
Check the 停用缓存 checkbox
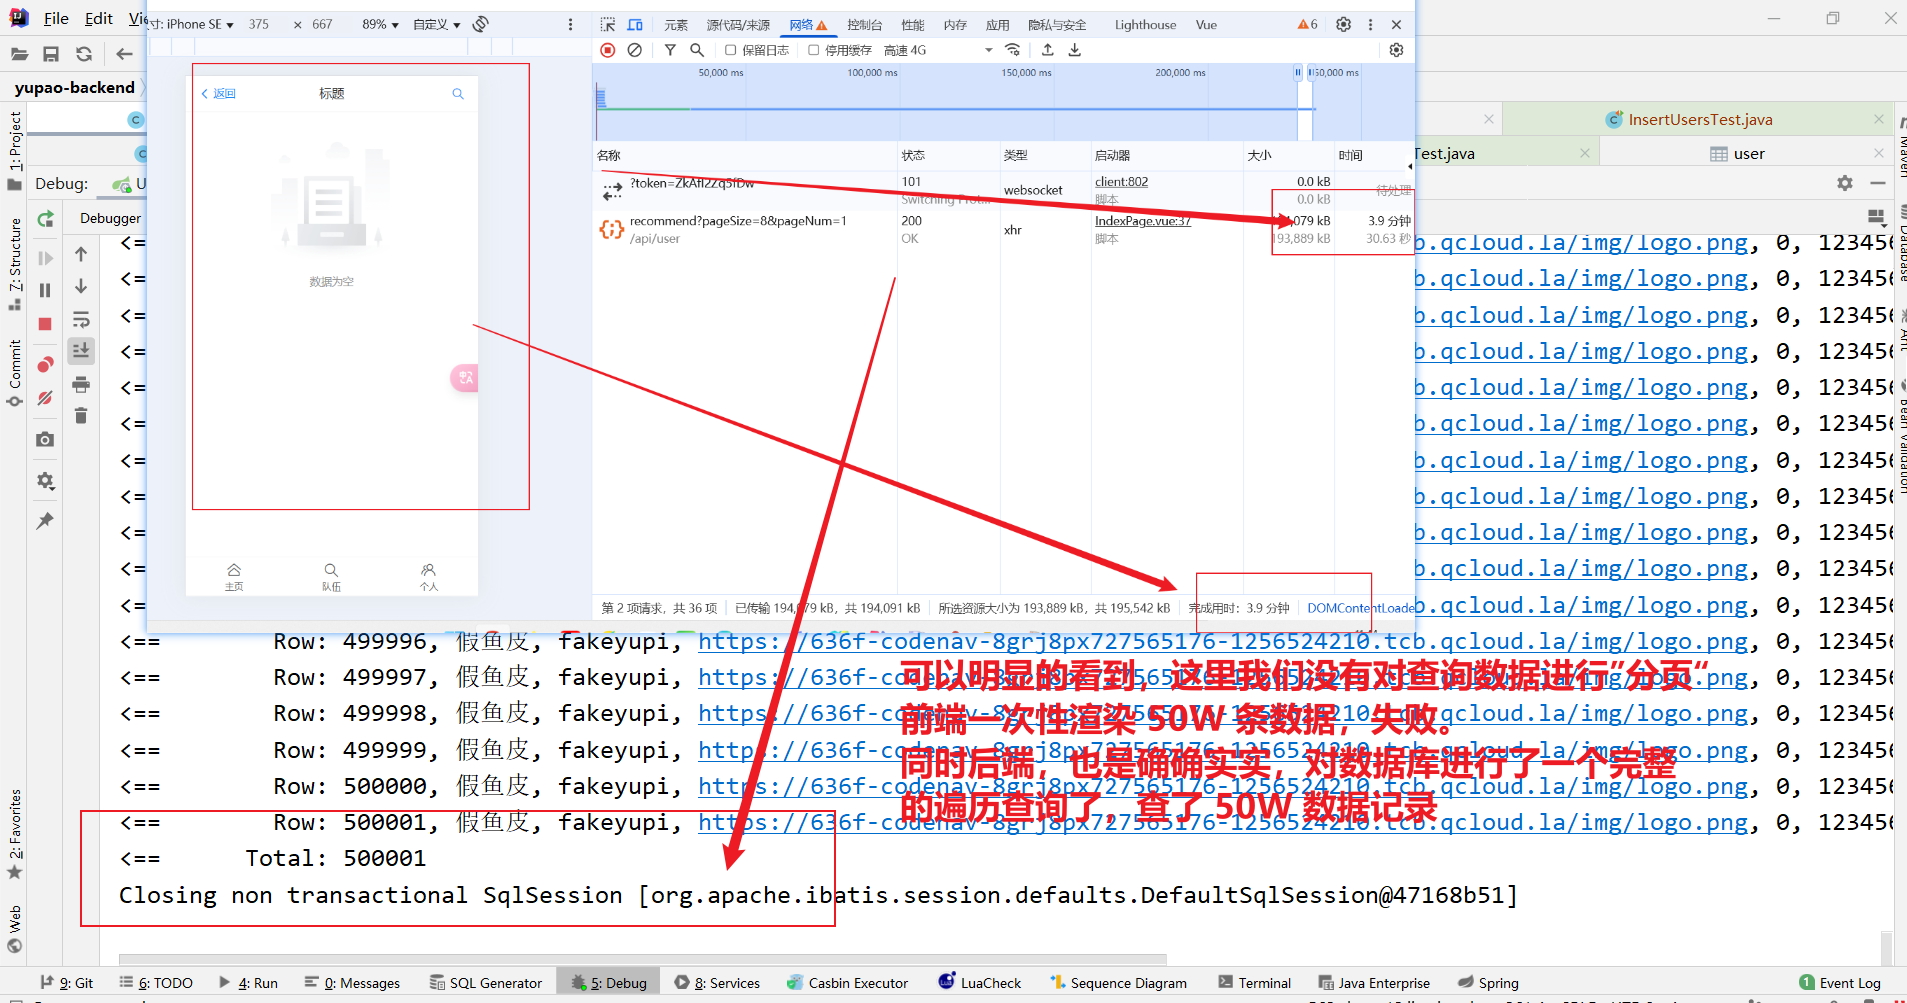814,50
